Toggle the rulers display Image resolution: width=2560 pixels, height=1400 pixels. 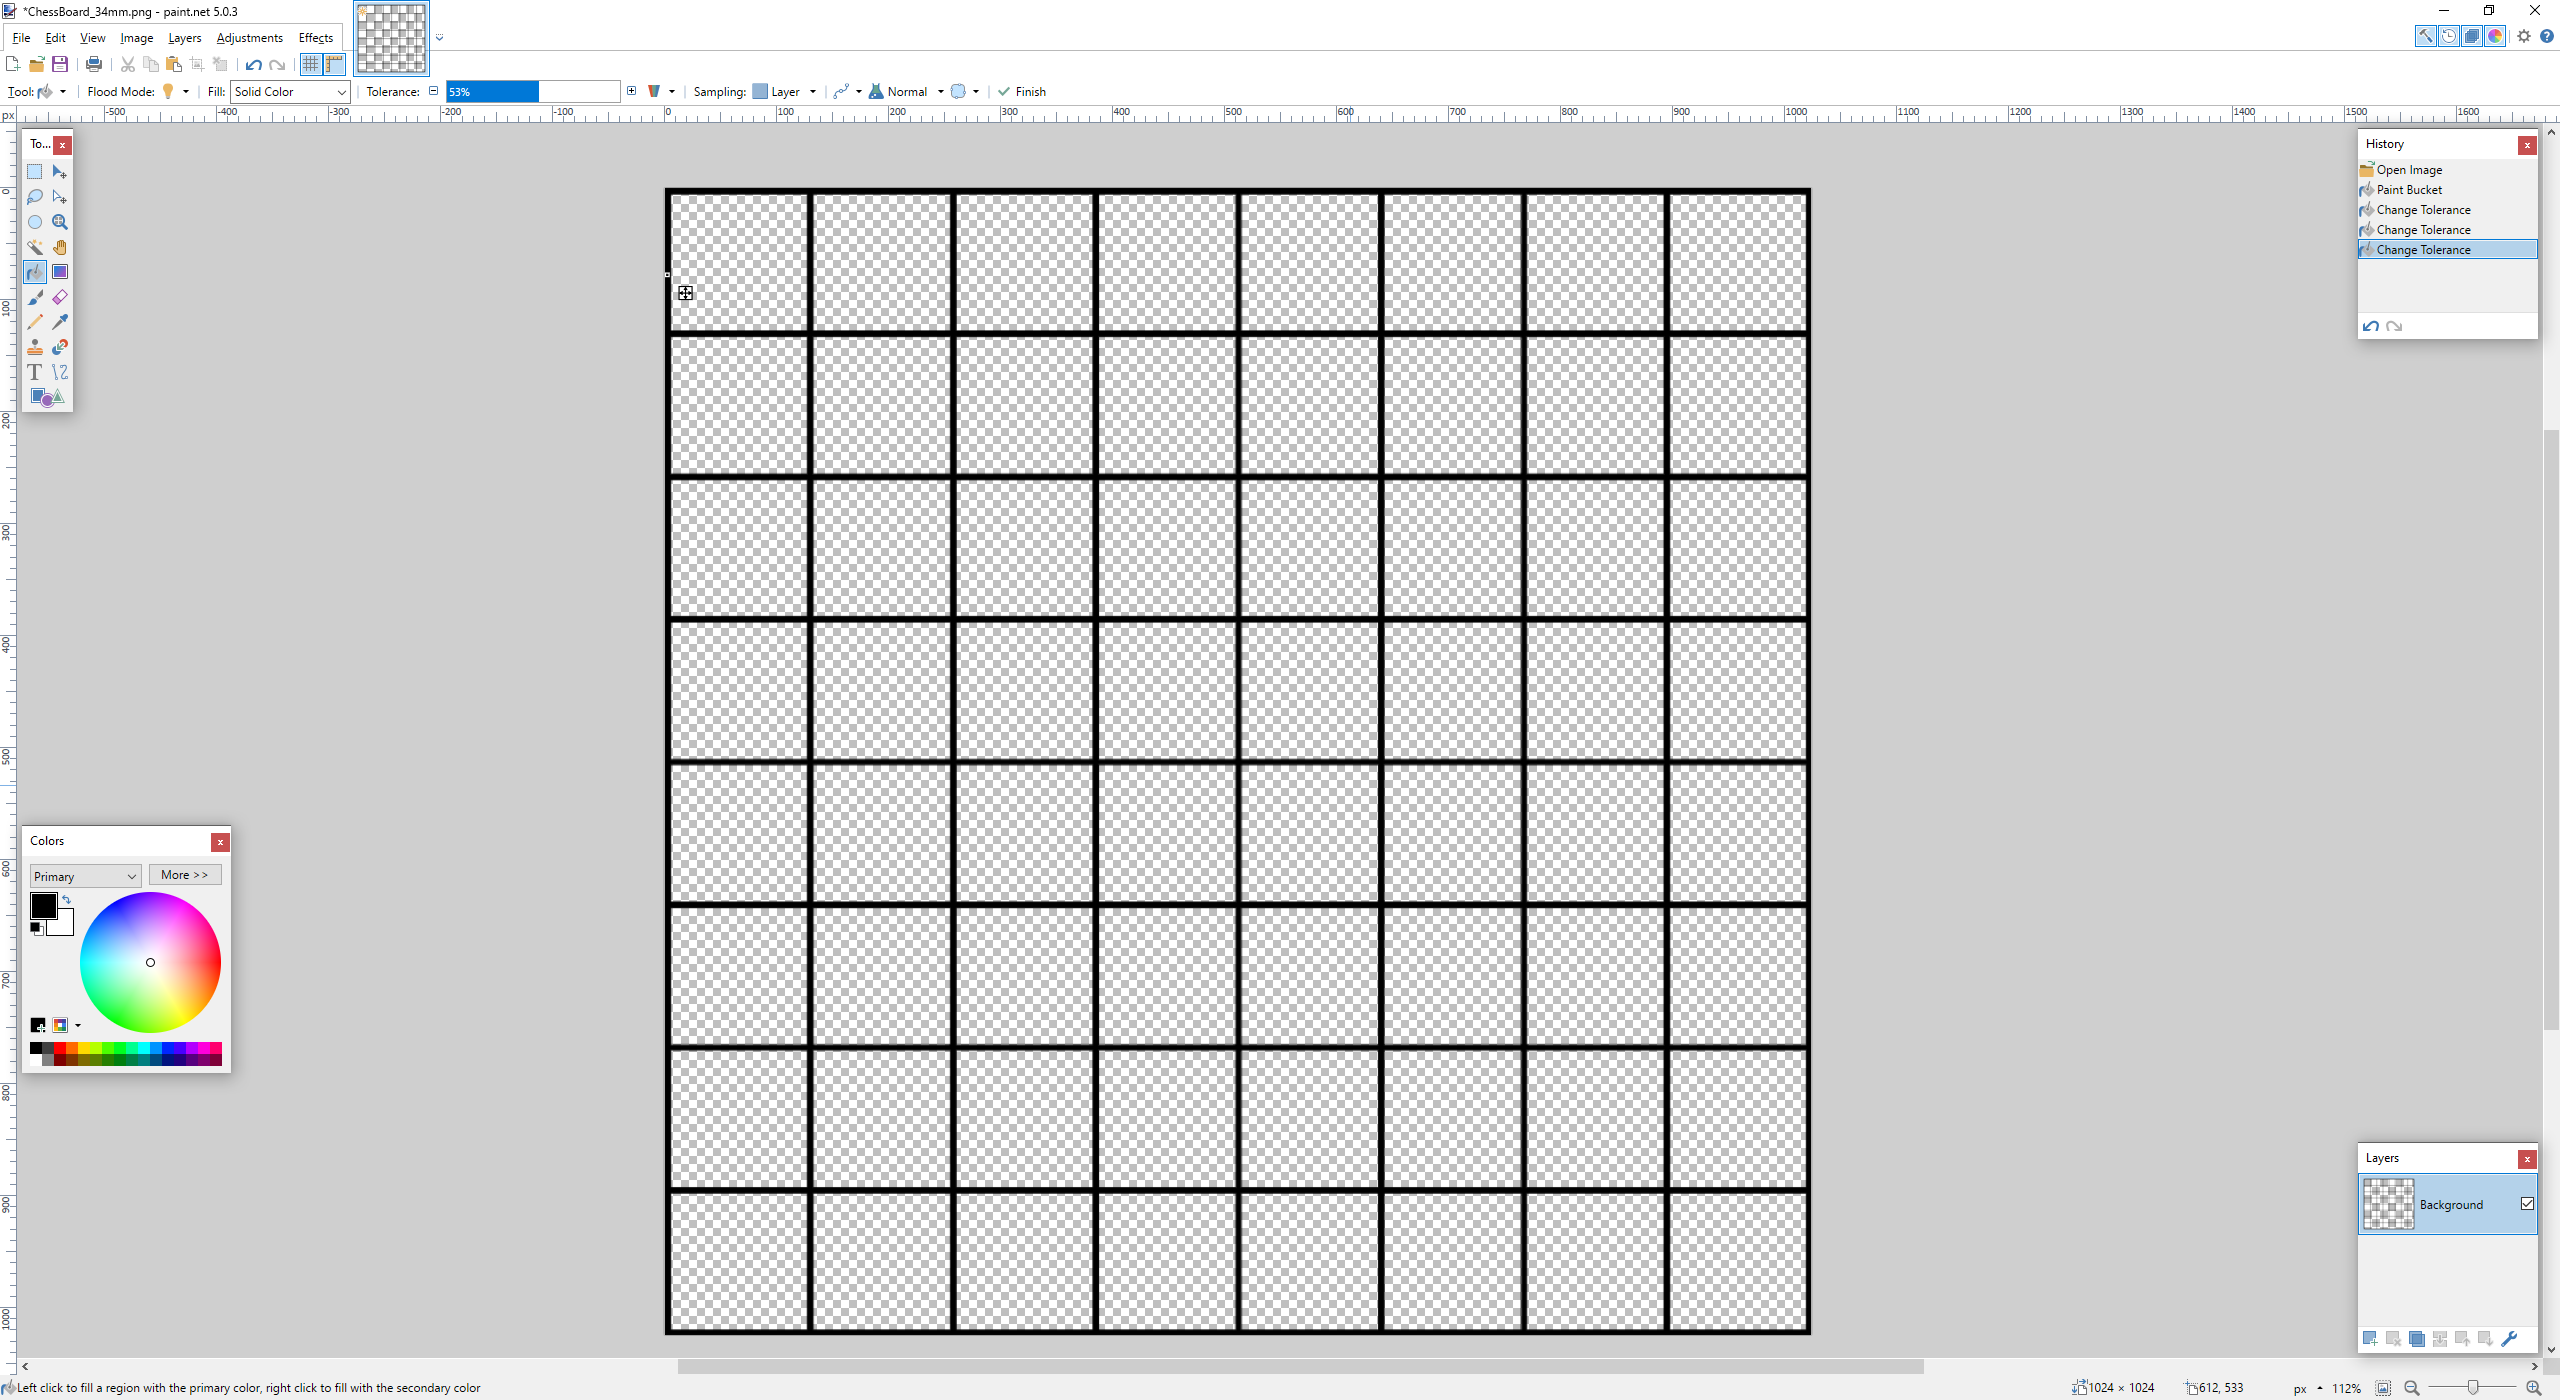pos(334,64)
